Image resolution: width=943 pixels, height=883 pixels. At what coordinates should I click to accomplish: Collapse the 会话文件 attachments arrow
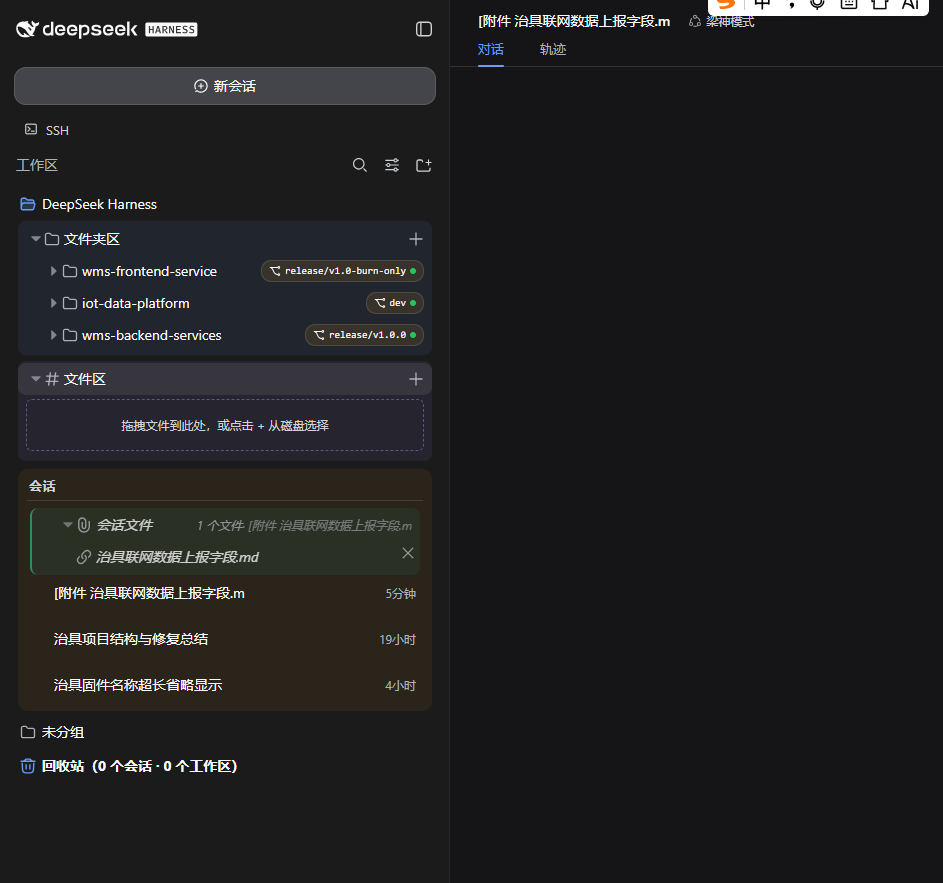67,525
